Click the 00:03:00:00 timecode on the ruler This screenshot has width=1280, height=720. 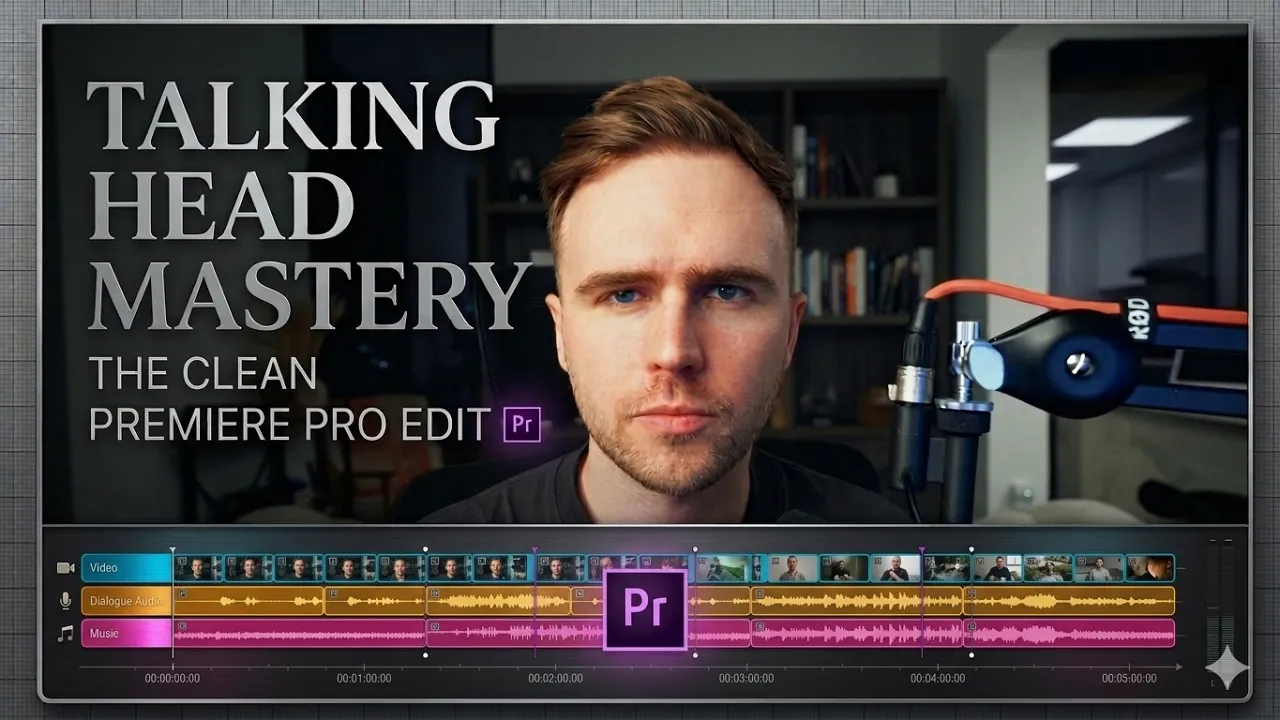pos(746,678)
